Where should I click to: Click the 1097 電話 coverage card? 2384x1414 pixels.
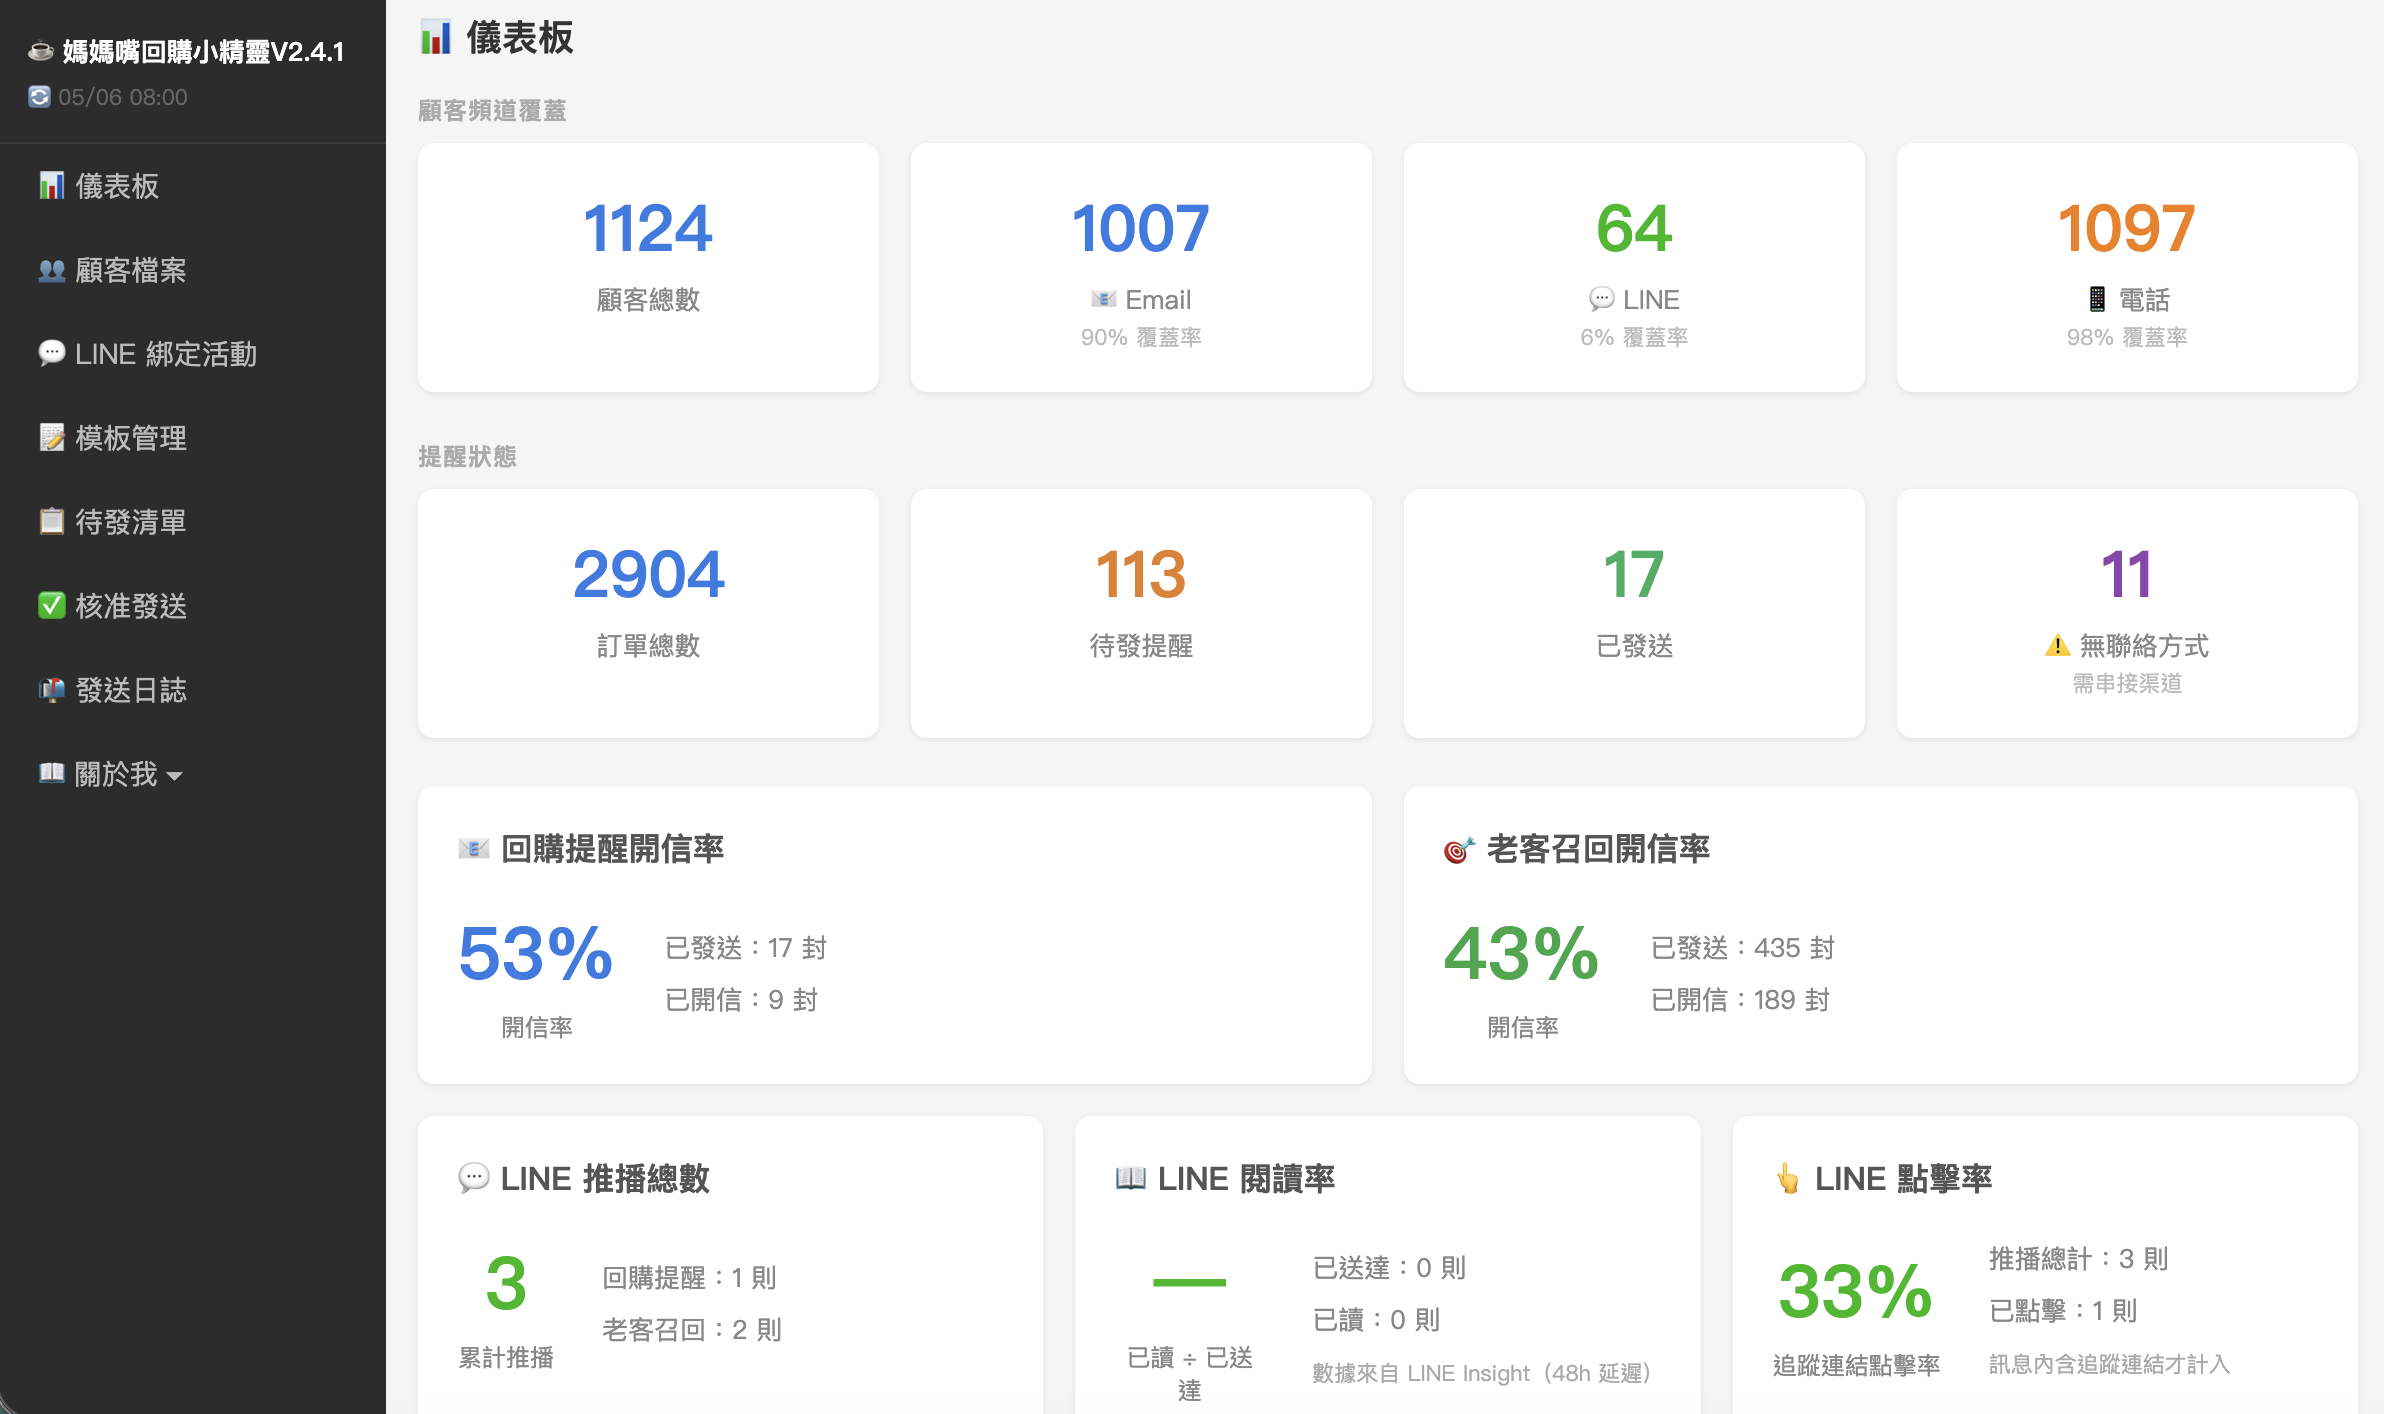pyautogui.click(x=2127, y=267)
